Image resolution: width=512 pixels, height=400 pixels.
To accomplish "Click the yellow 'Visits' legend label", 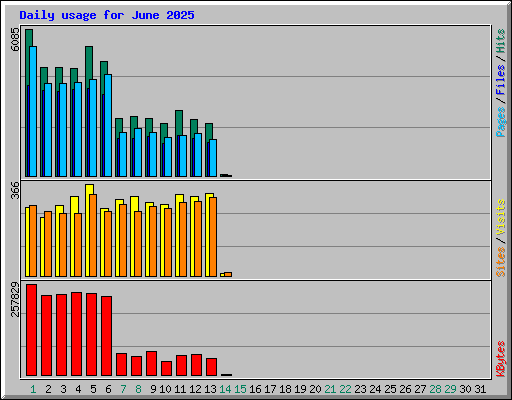I will tap(501, 218).
